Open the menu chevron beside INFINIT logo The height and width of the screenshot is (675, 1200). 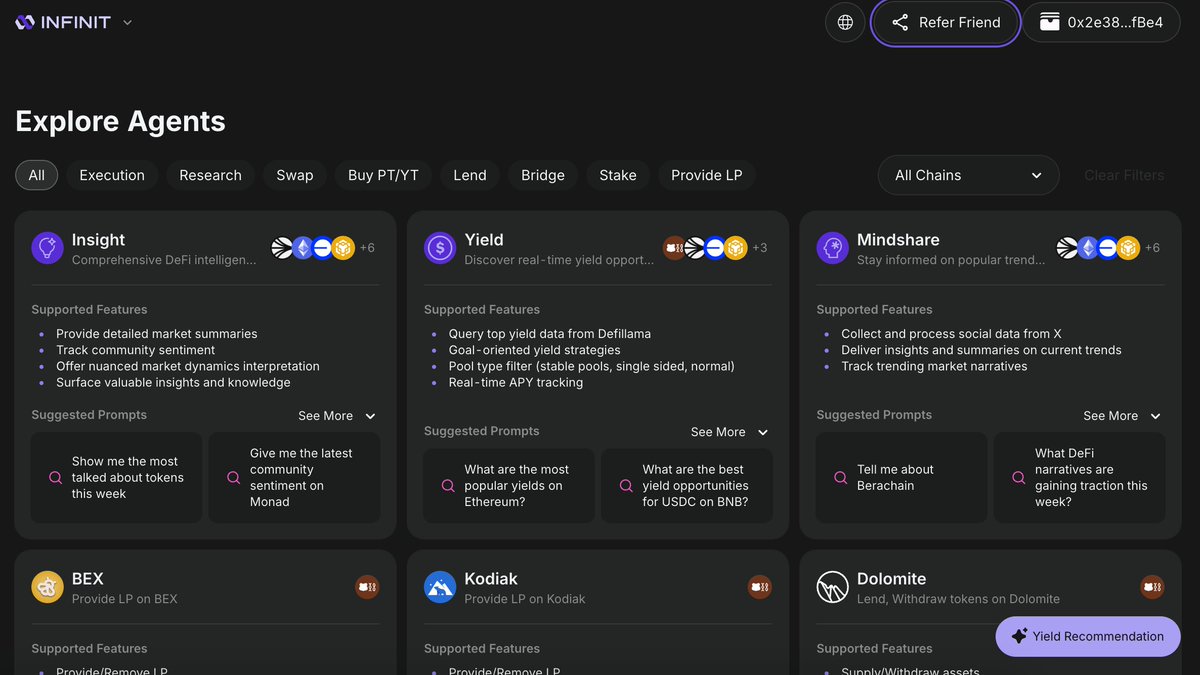click(x=127, y=22)
